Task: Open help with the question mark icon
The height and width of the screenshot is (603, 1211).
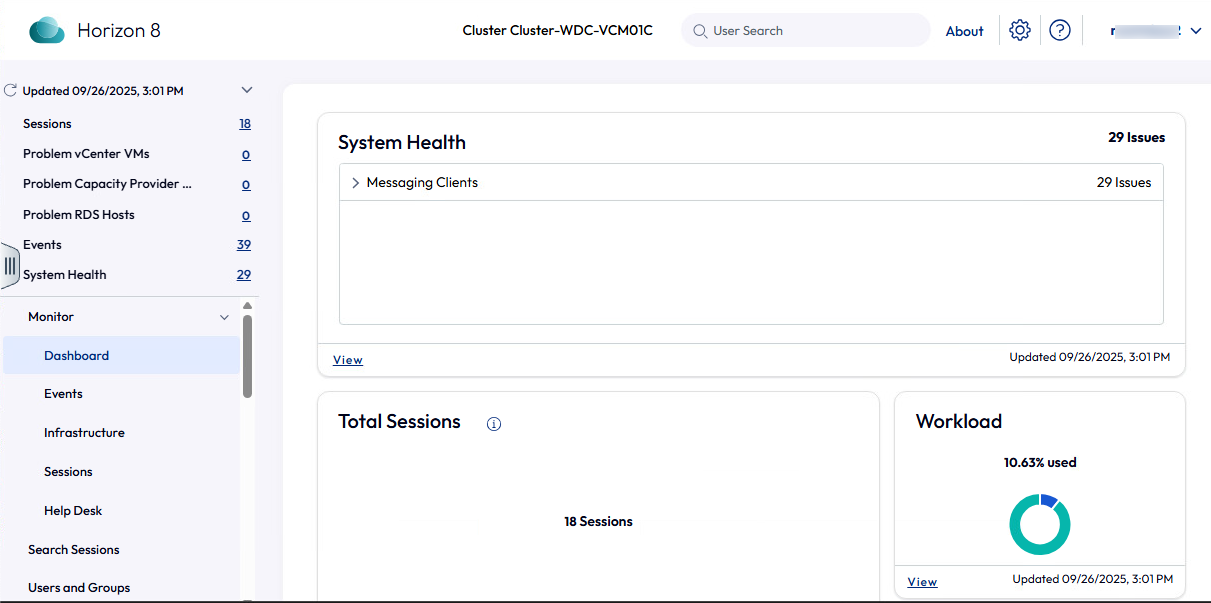Action: coord(1060,31)
